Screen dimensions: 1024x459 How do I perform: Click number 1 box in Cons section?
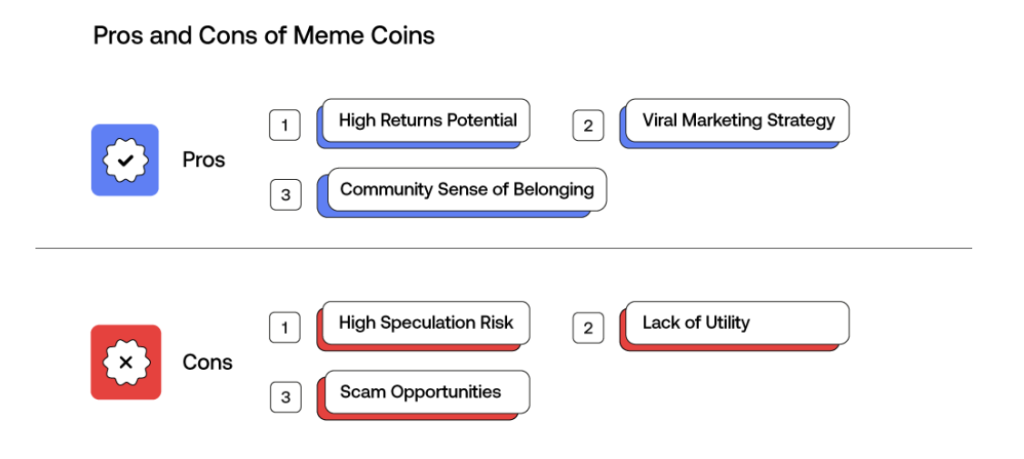click(x=285, y=327)
